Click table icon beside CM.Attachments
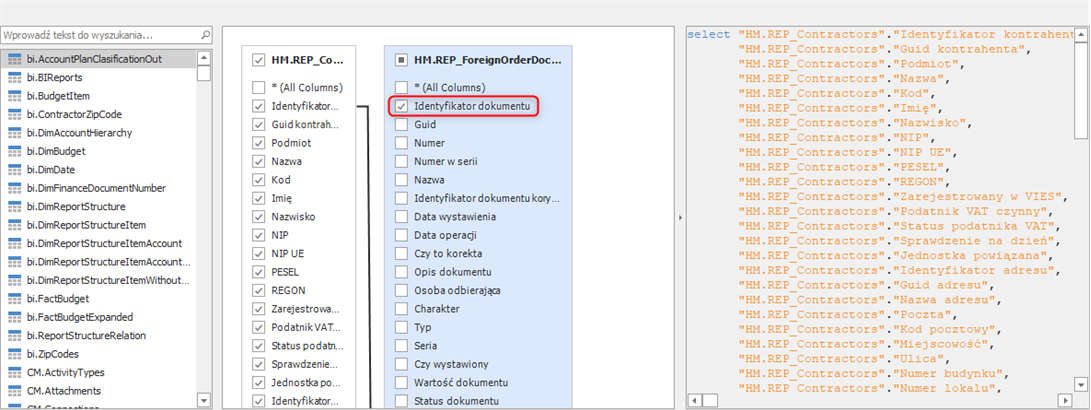 click(x=15, y=391)
